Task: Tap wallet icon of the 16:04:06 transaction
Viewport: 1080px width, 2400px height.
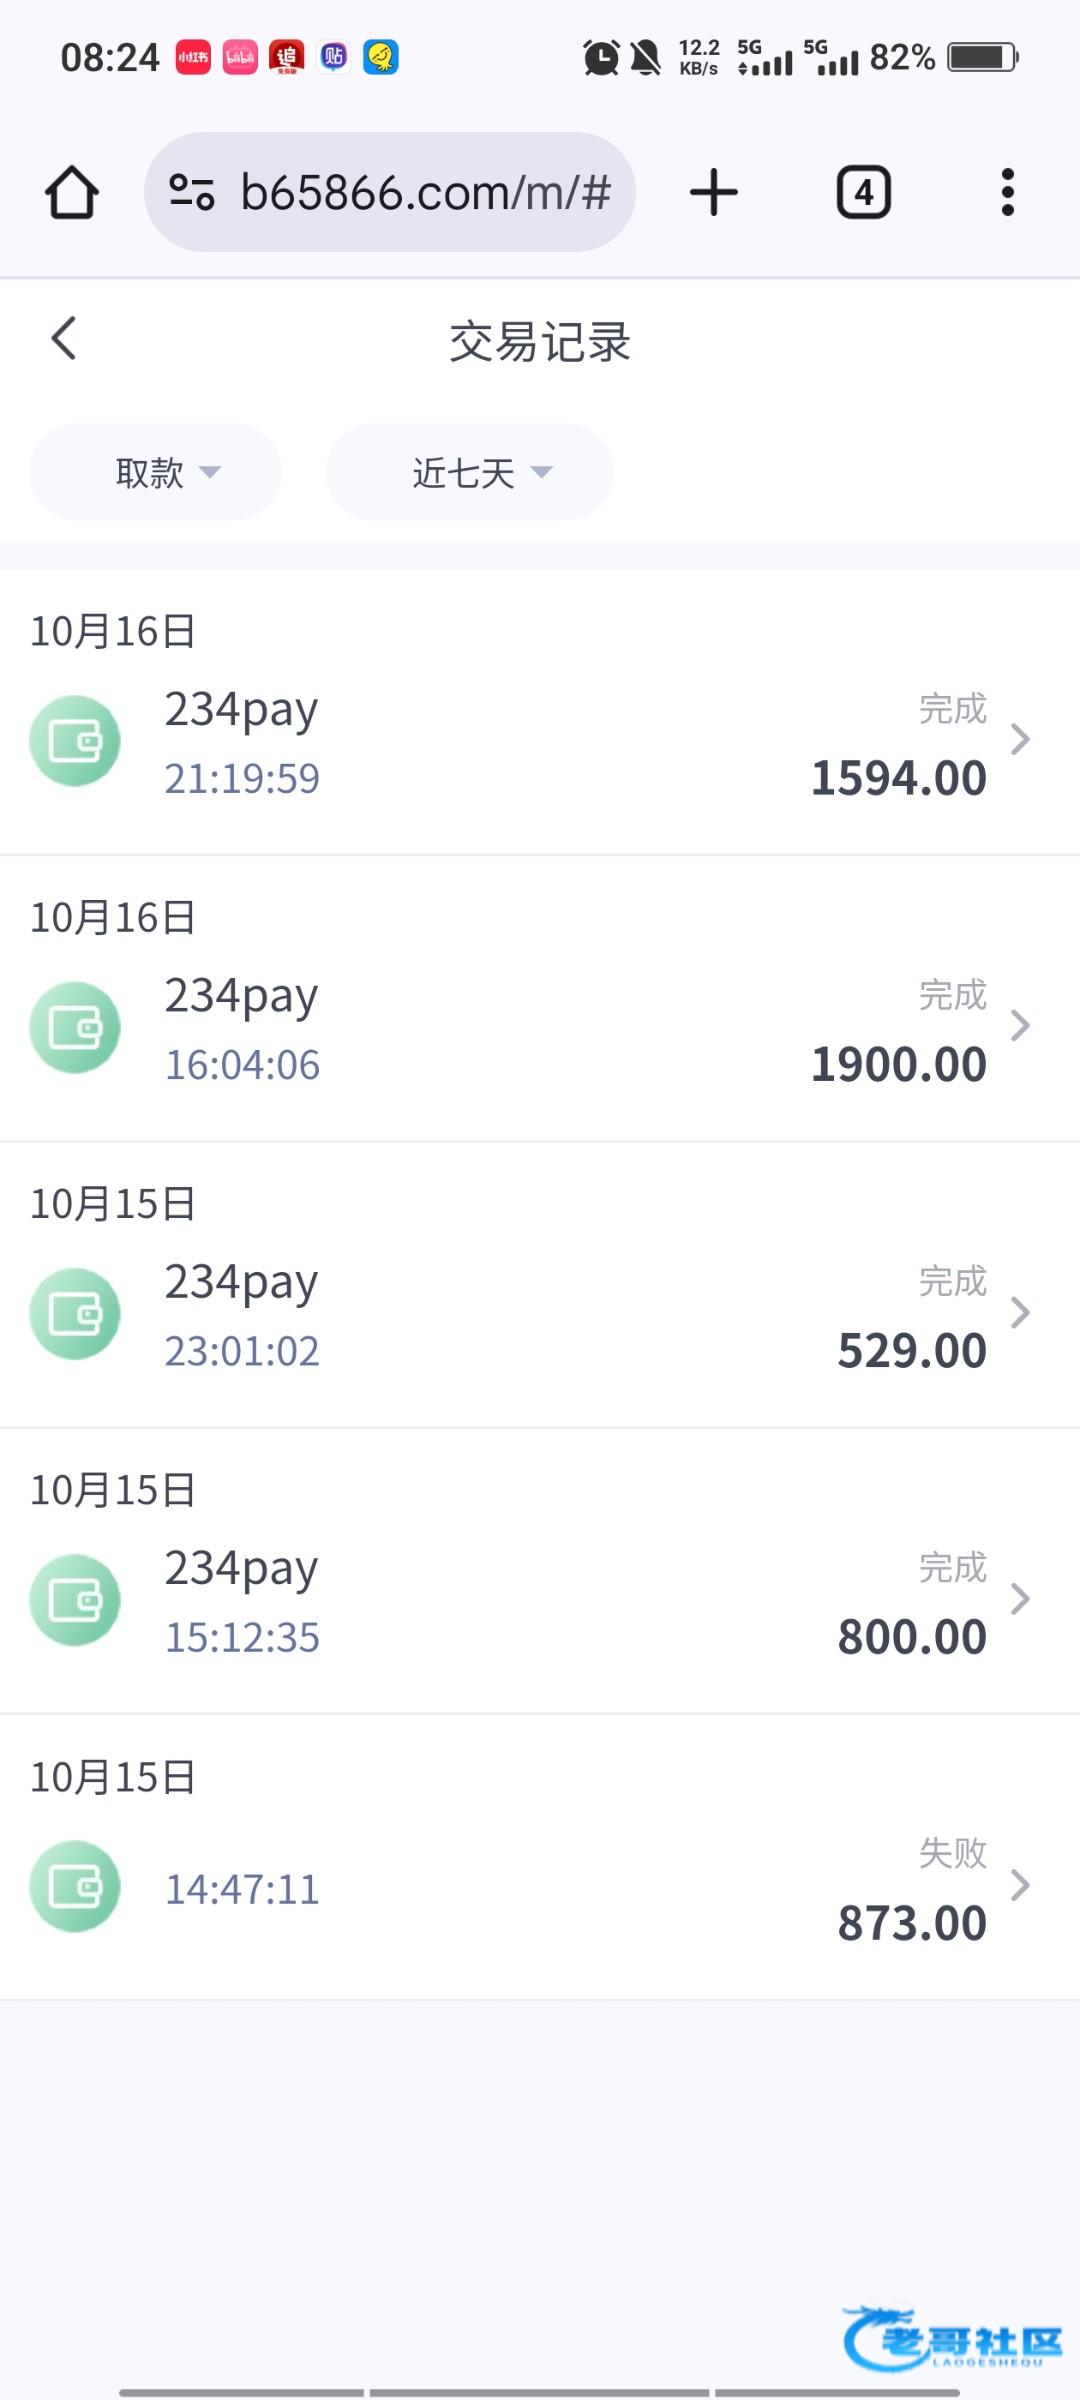Action: point(75,1027)
